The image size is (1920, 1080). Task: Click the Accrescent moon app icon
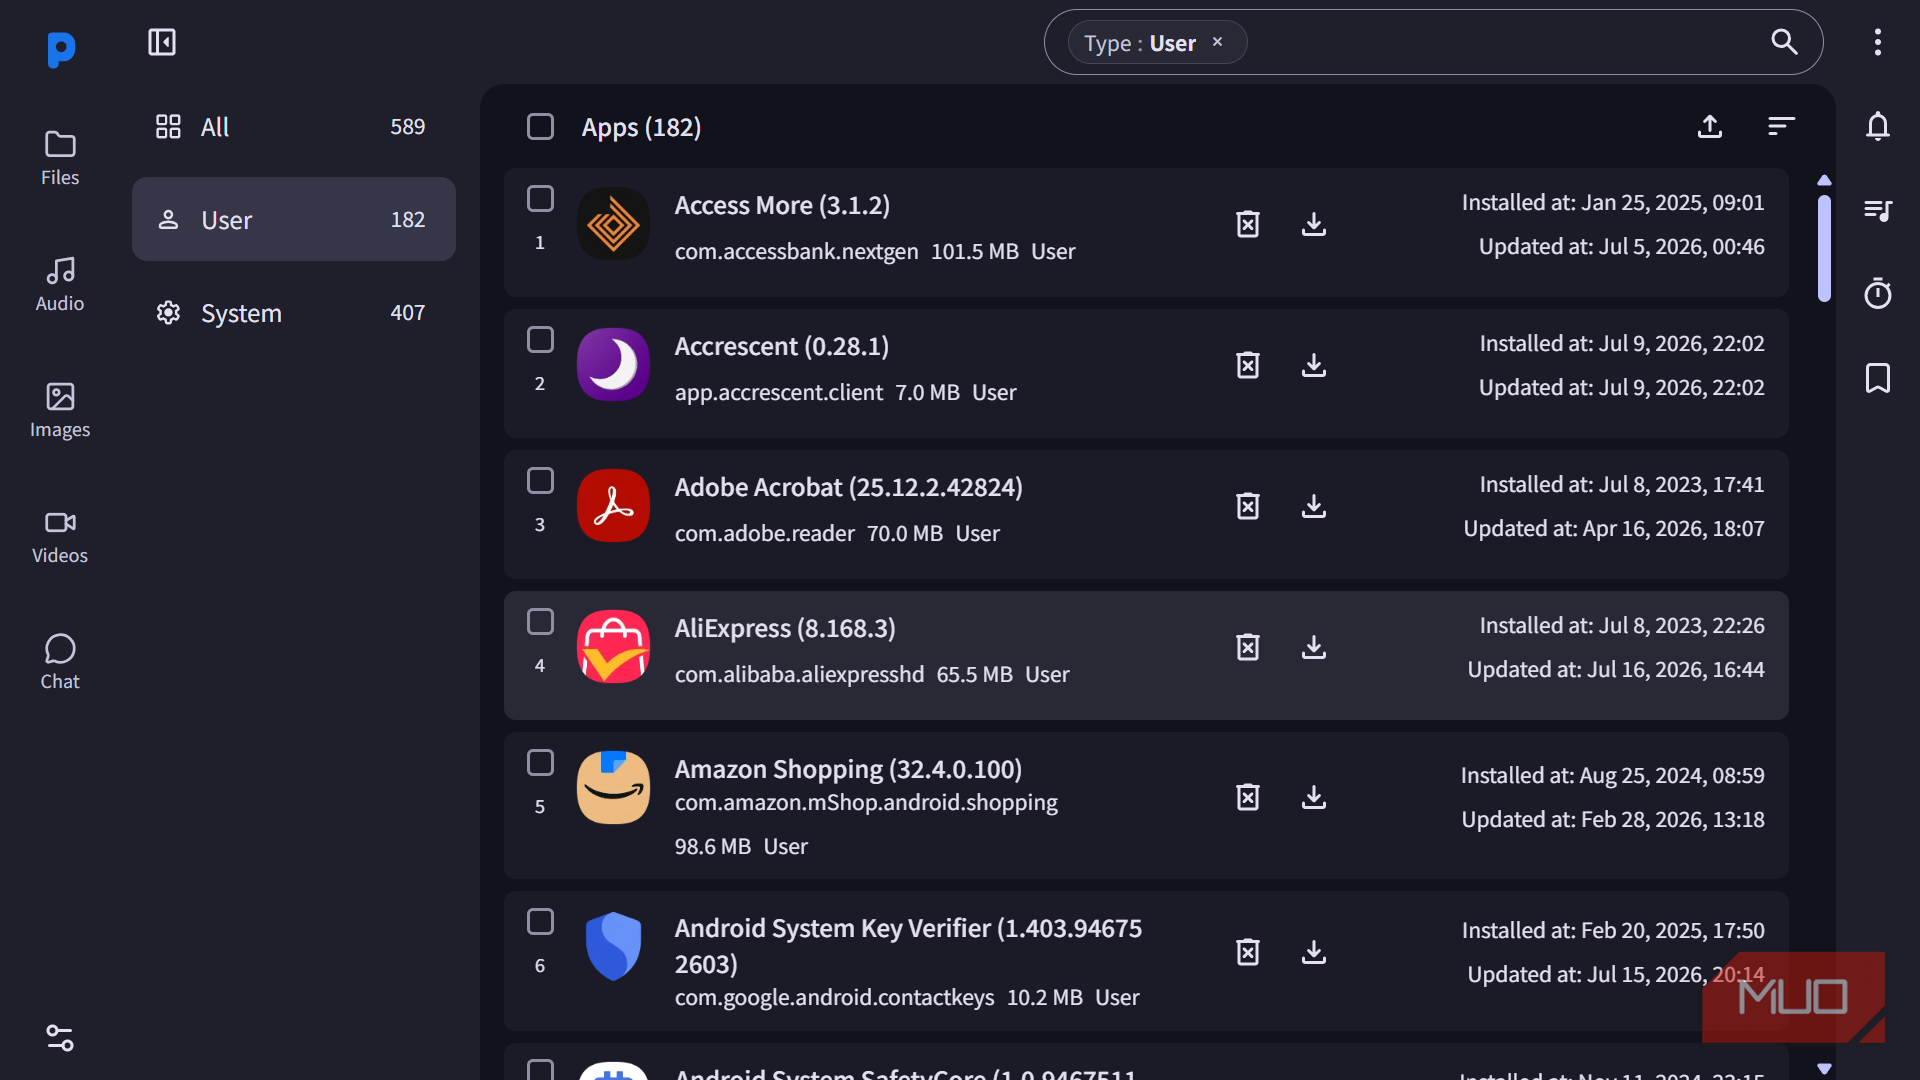click(613, 365)
